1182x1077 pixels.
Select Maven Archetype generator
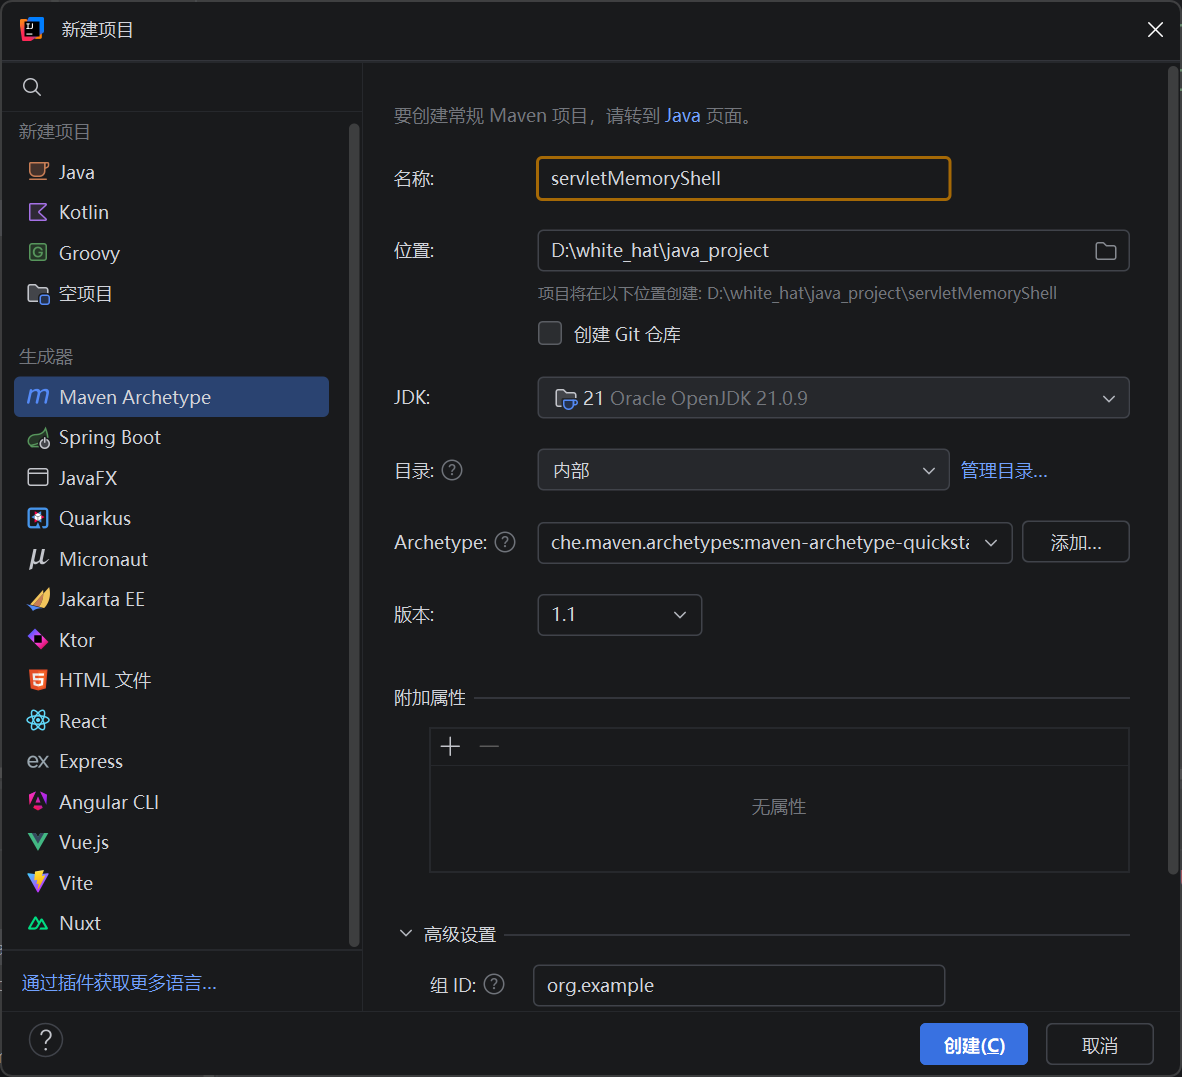pos(171,396)
